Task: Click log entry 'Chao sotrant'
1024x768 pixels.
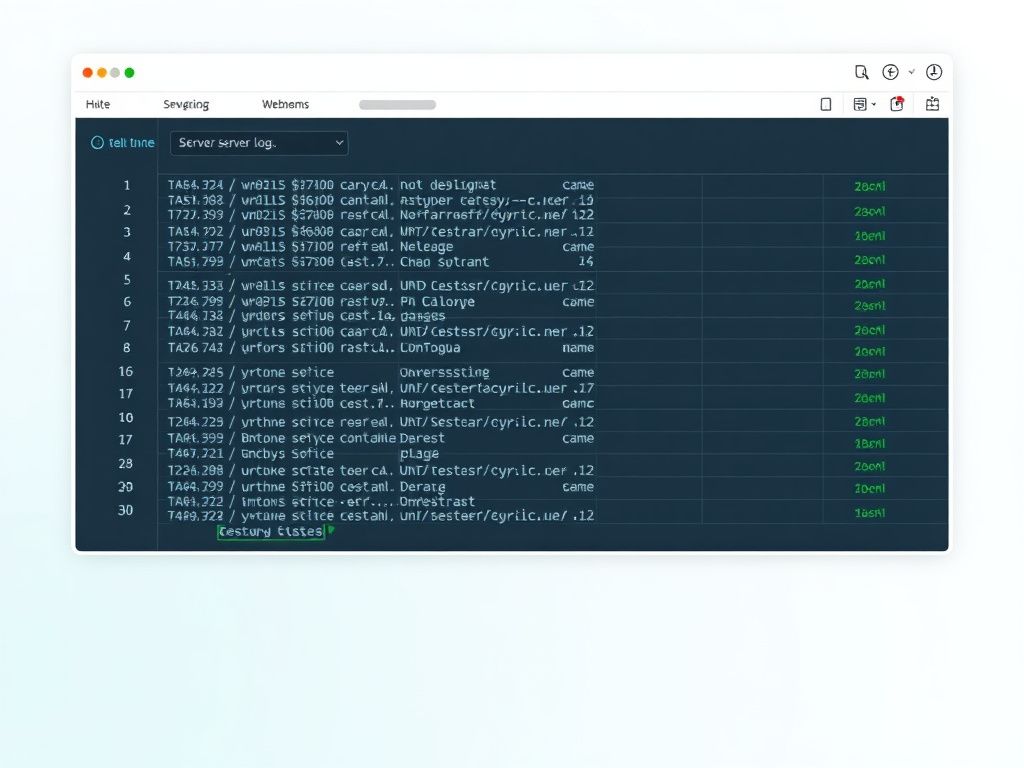Action: (444, 262)
